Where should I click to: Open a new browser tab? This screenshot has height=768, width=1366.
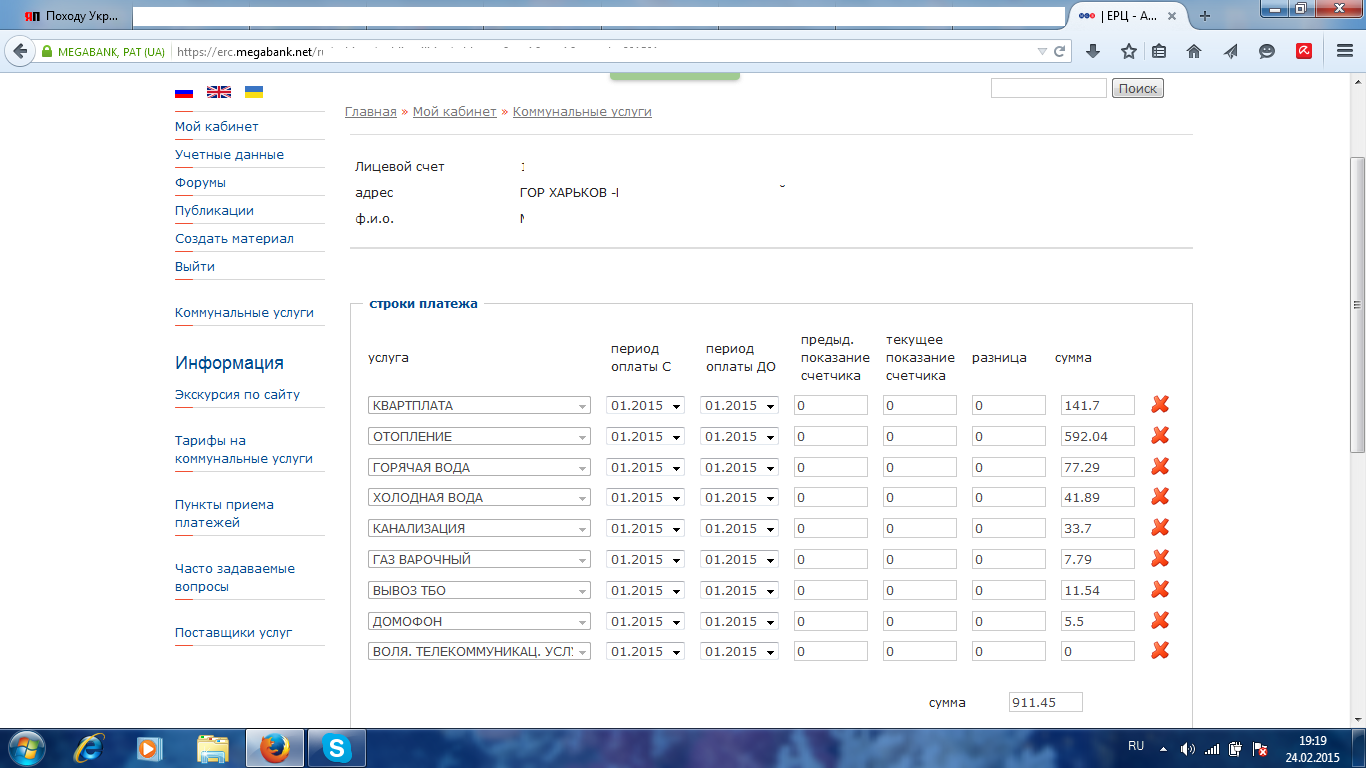1205,16
